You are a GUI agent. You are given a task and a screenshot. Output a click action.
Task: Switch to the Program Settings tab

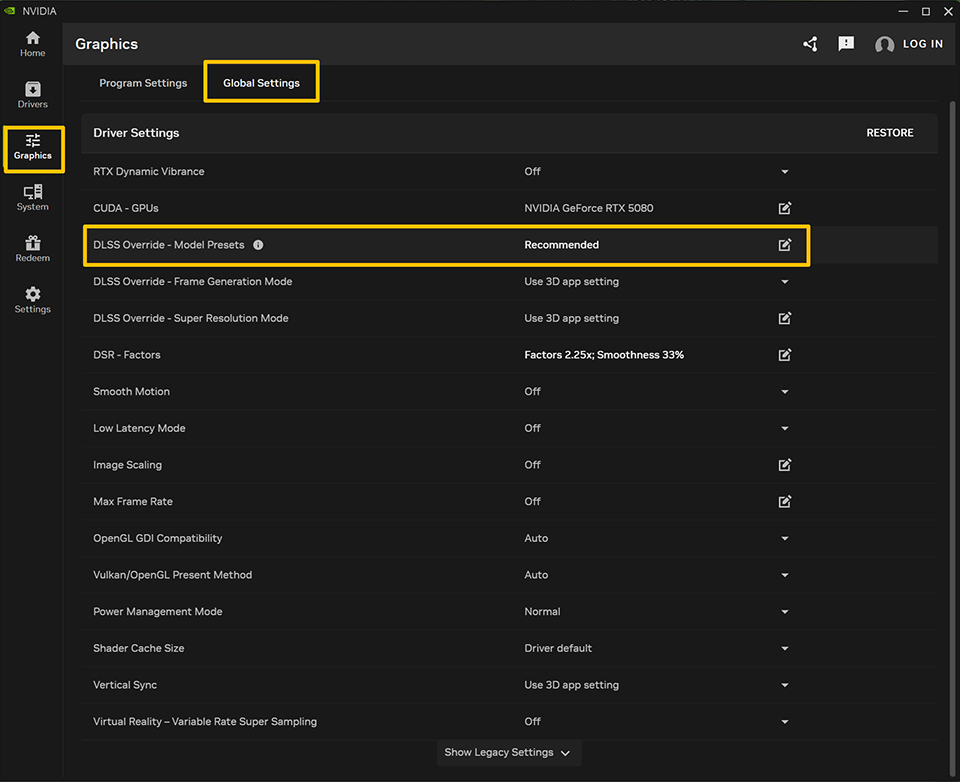click(143, 83)
